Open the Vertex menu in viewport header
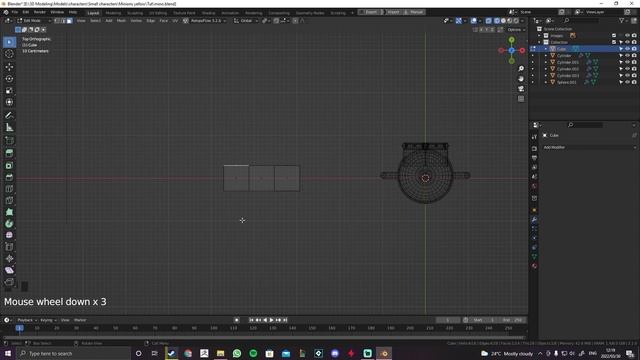Screen dimensions: 640x360 pyautogui.click(x=136, y=20)
